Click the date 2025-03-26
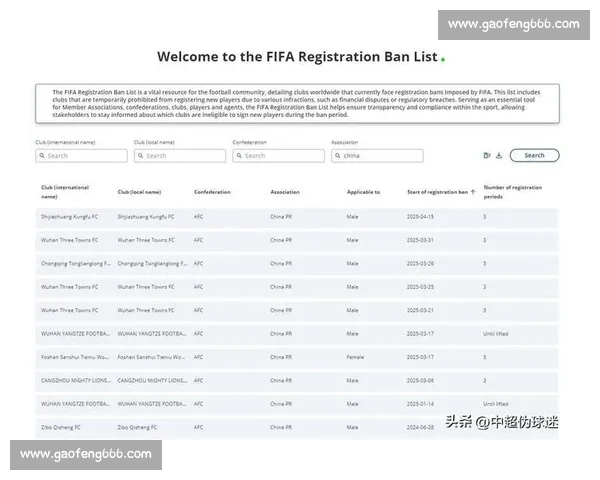Viewport: 600px width, 480px height. [x=420, y=263]
